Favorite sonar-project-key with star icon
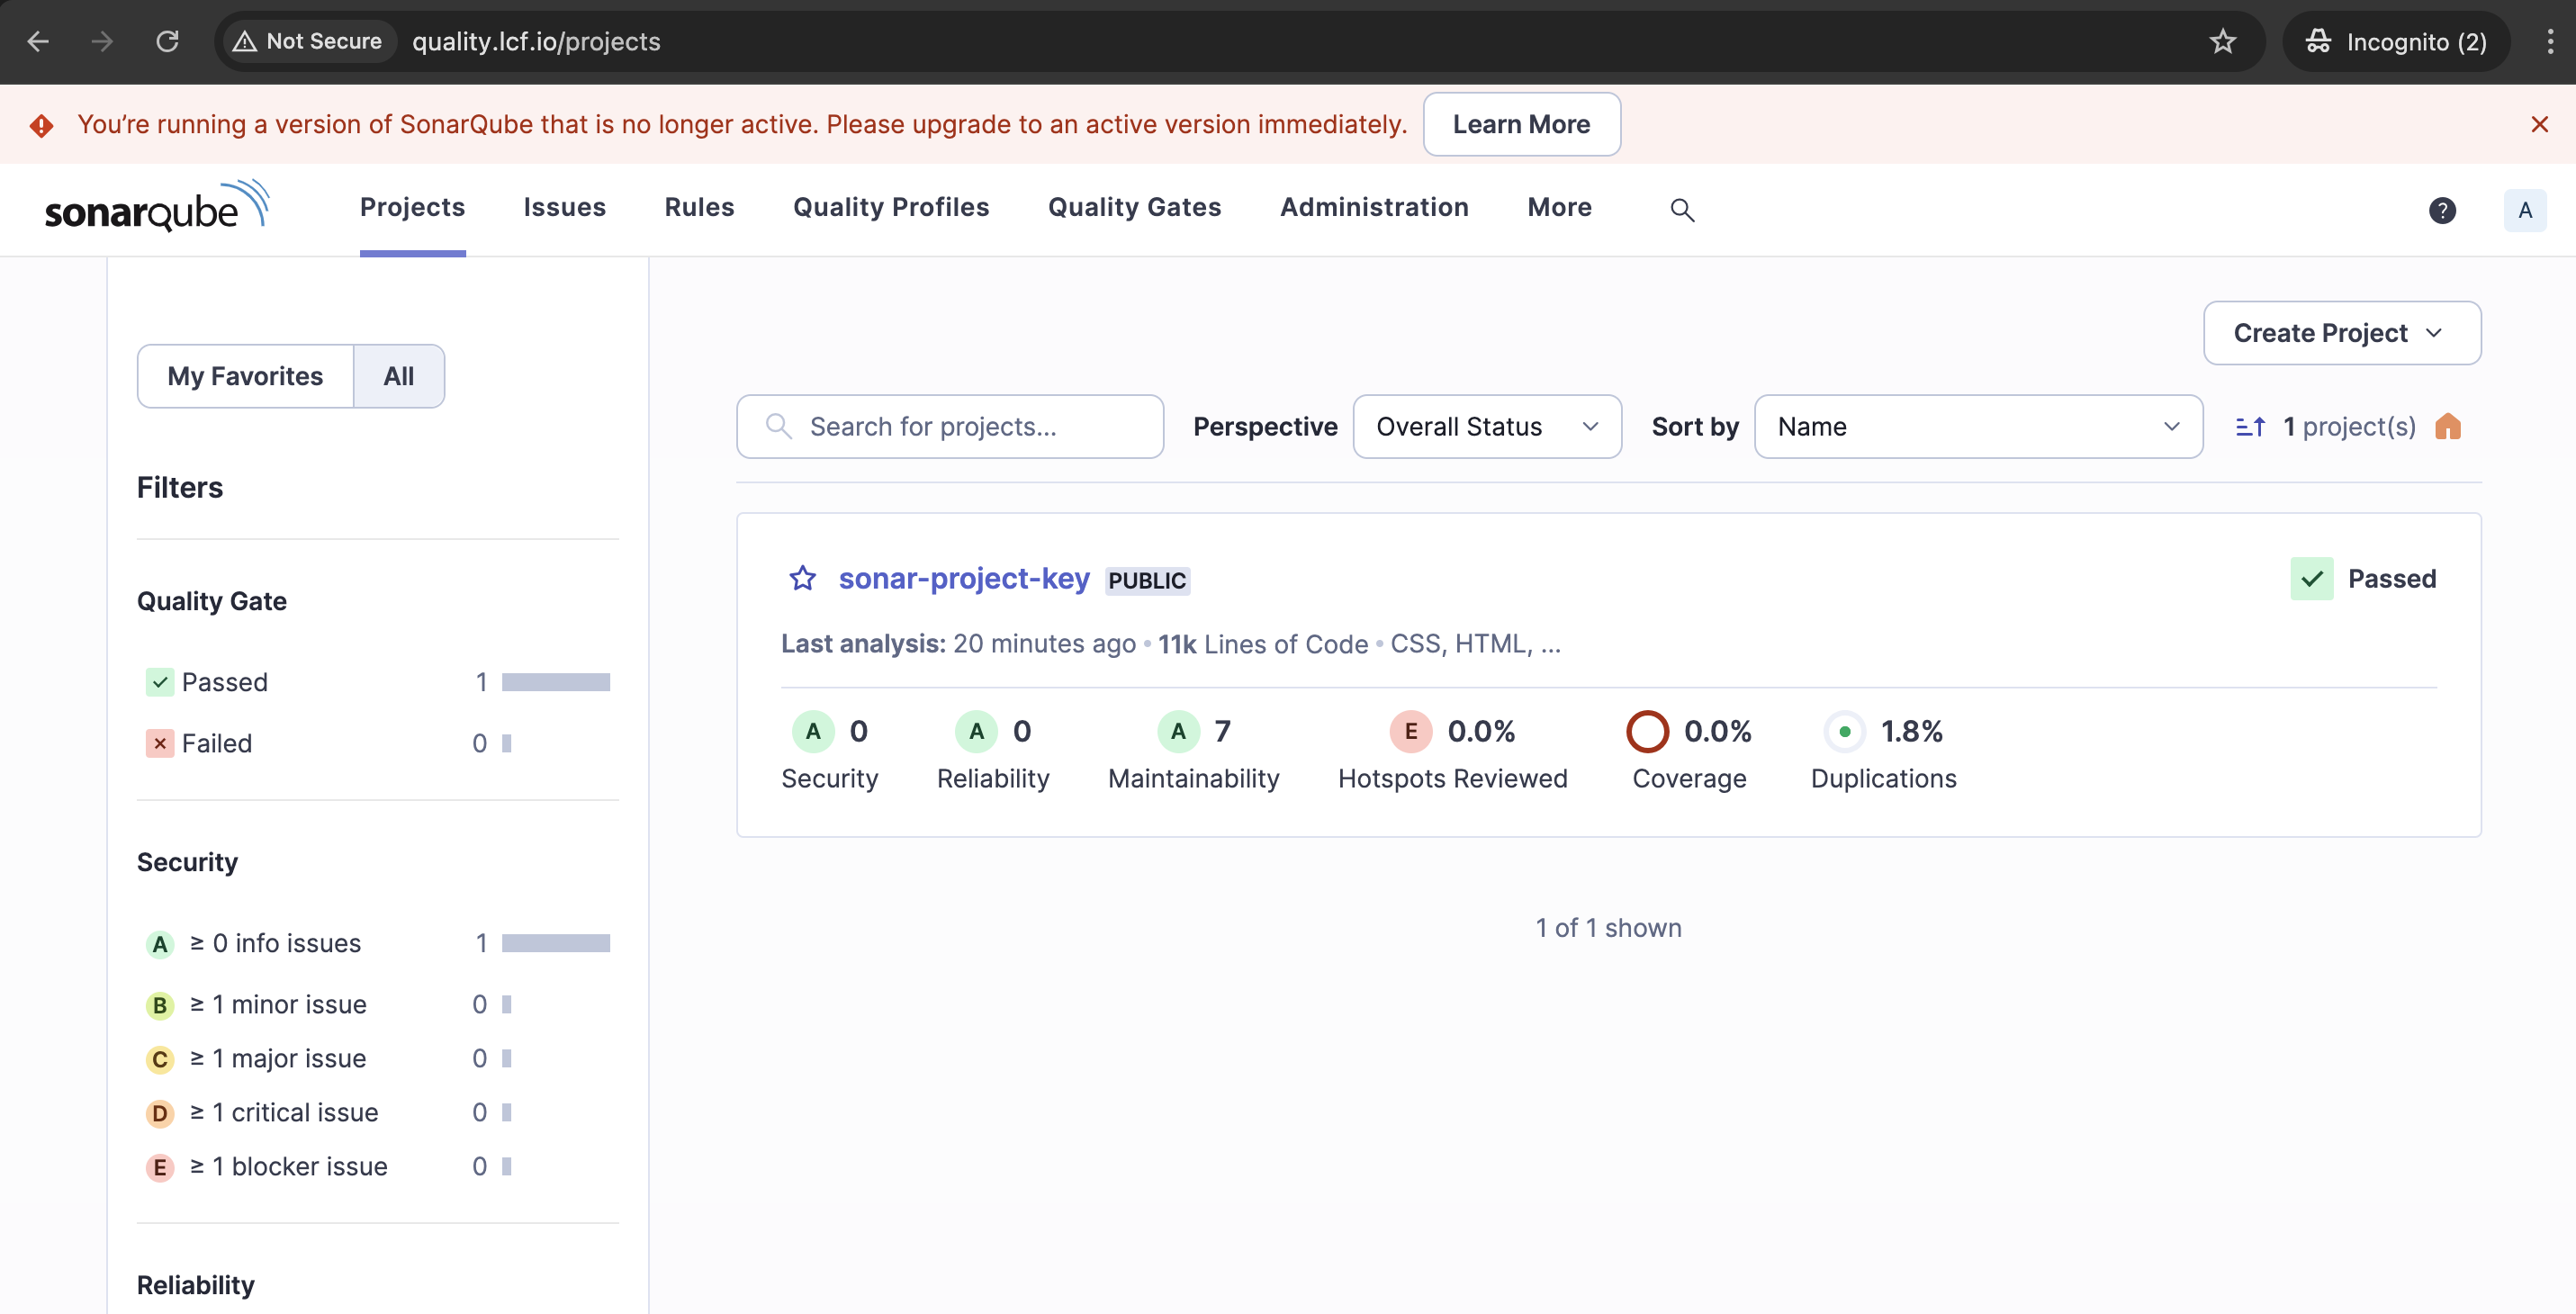 pyautogui.click(x=802, y=578)
